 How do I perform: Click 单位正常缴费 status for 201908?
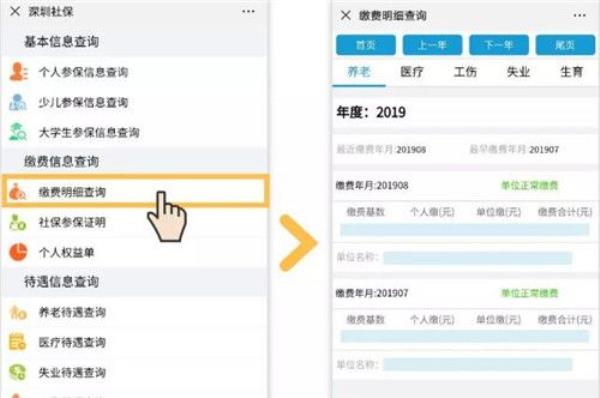tap(530, 186)
